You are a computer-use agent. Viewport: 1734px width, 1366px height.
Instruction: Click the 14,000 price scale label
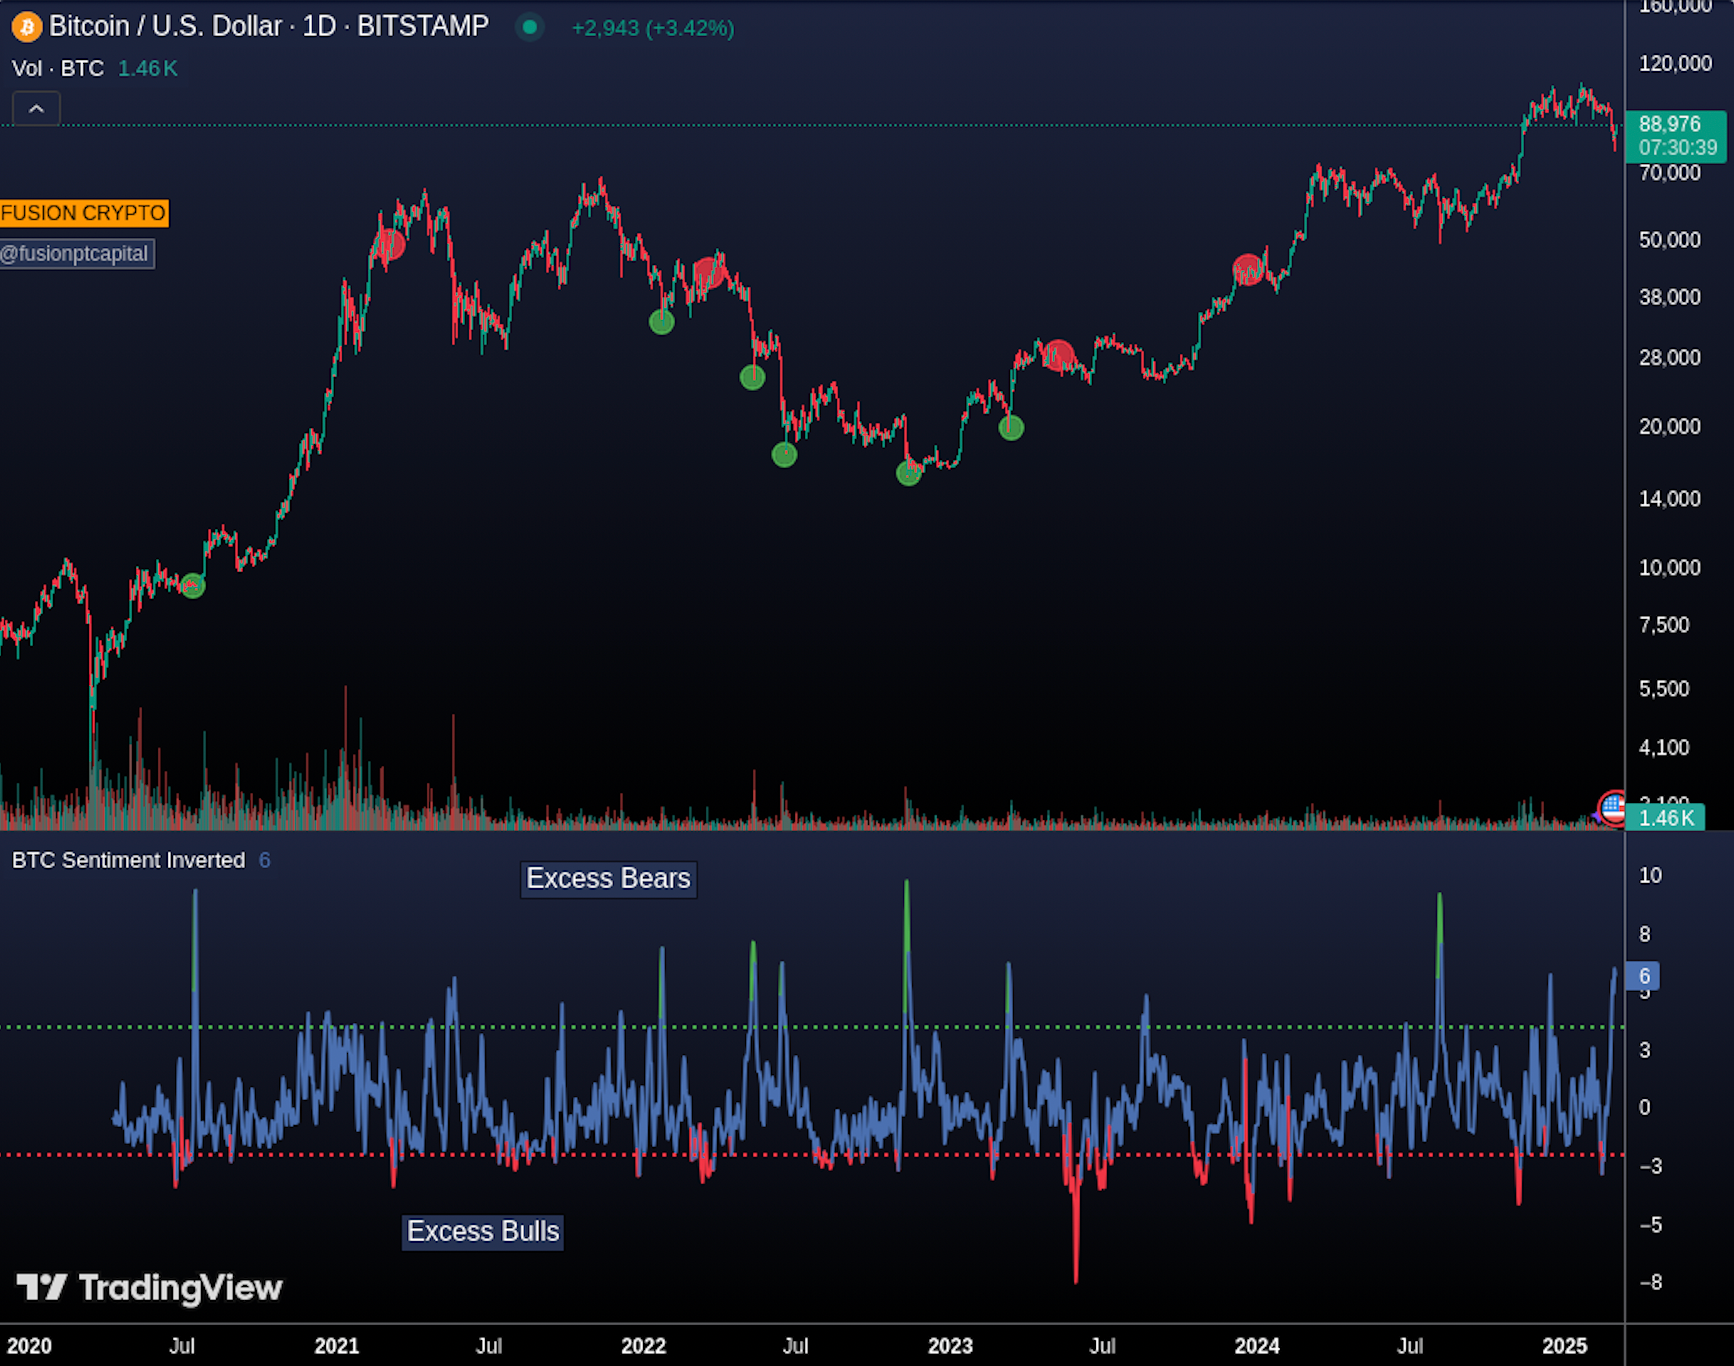[x=1669, y=499]
